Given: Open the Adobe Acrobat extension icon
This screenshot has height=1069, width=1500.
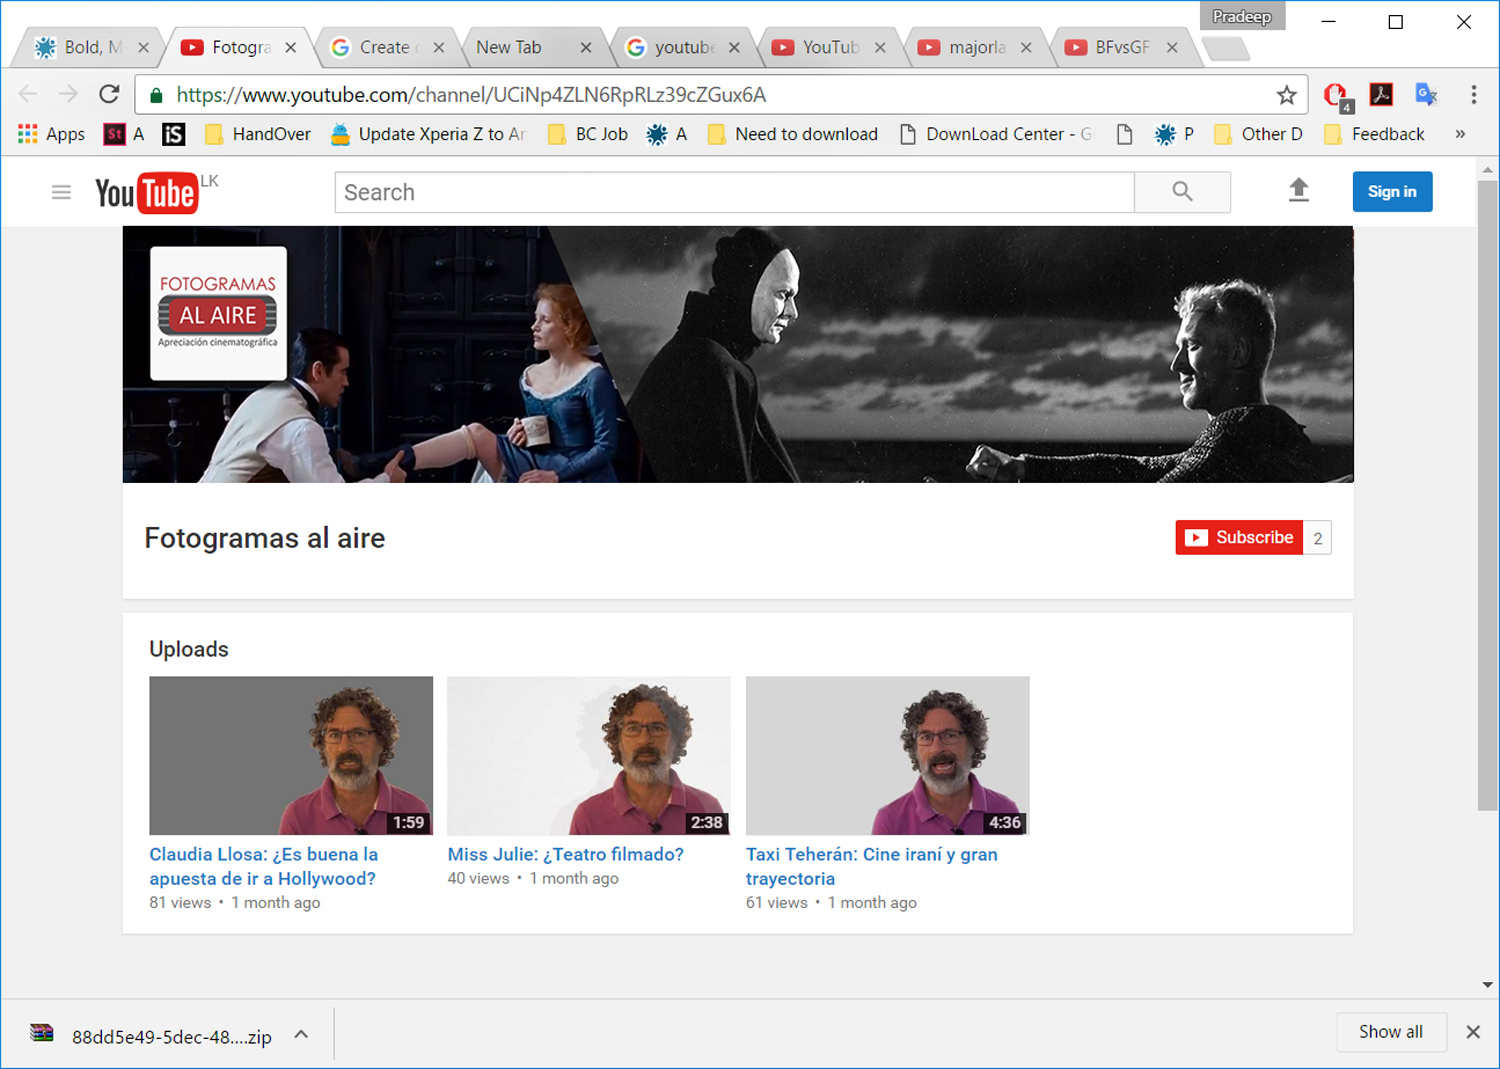Looking at the screenshot, I should [x=1381, y=95].
